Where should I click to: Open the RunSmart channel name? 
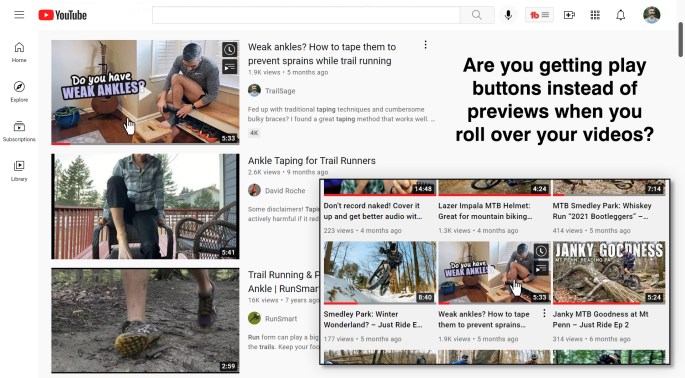point(281,319)
